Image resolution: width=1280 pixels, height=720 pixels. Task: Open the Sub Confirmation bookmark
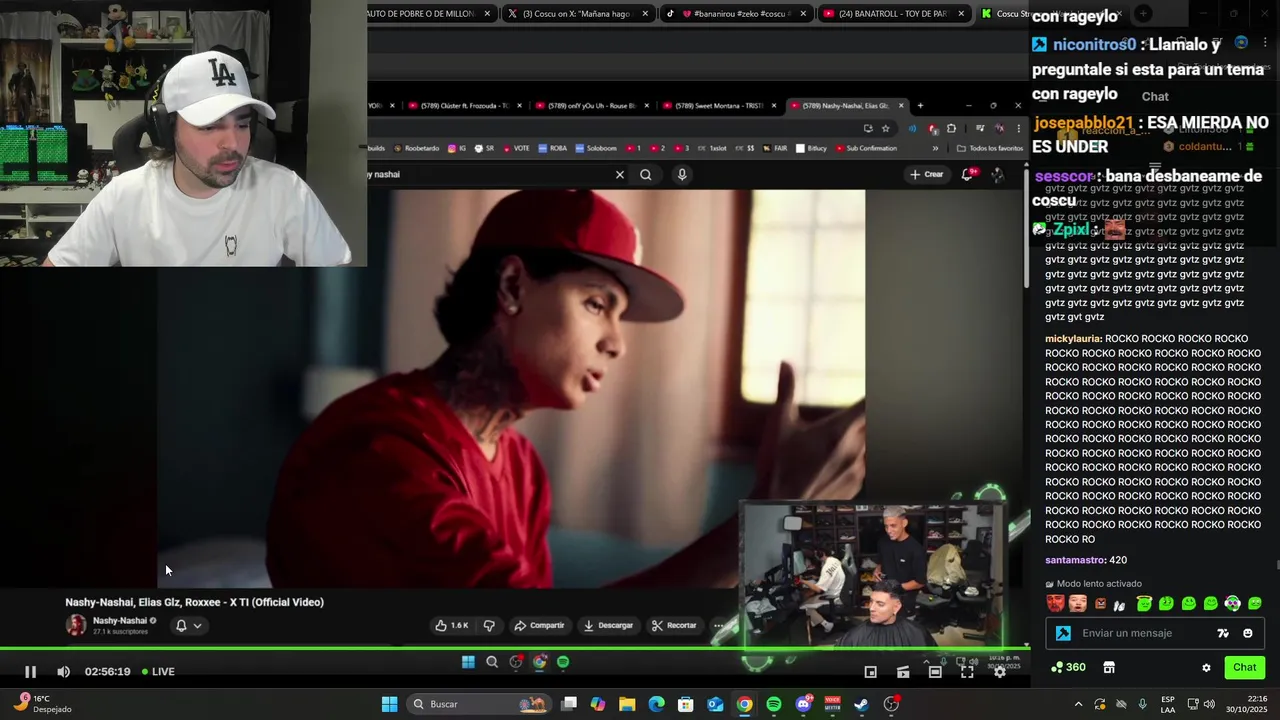[x=866, y=148]
